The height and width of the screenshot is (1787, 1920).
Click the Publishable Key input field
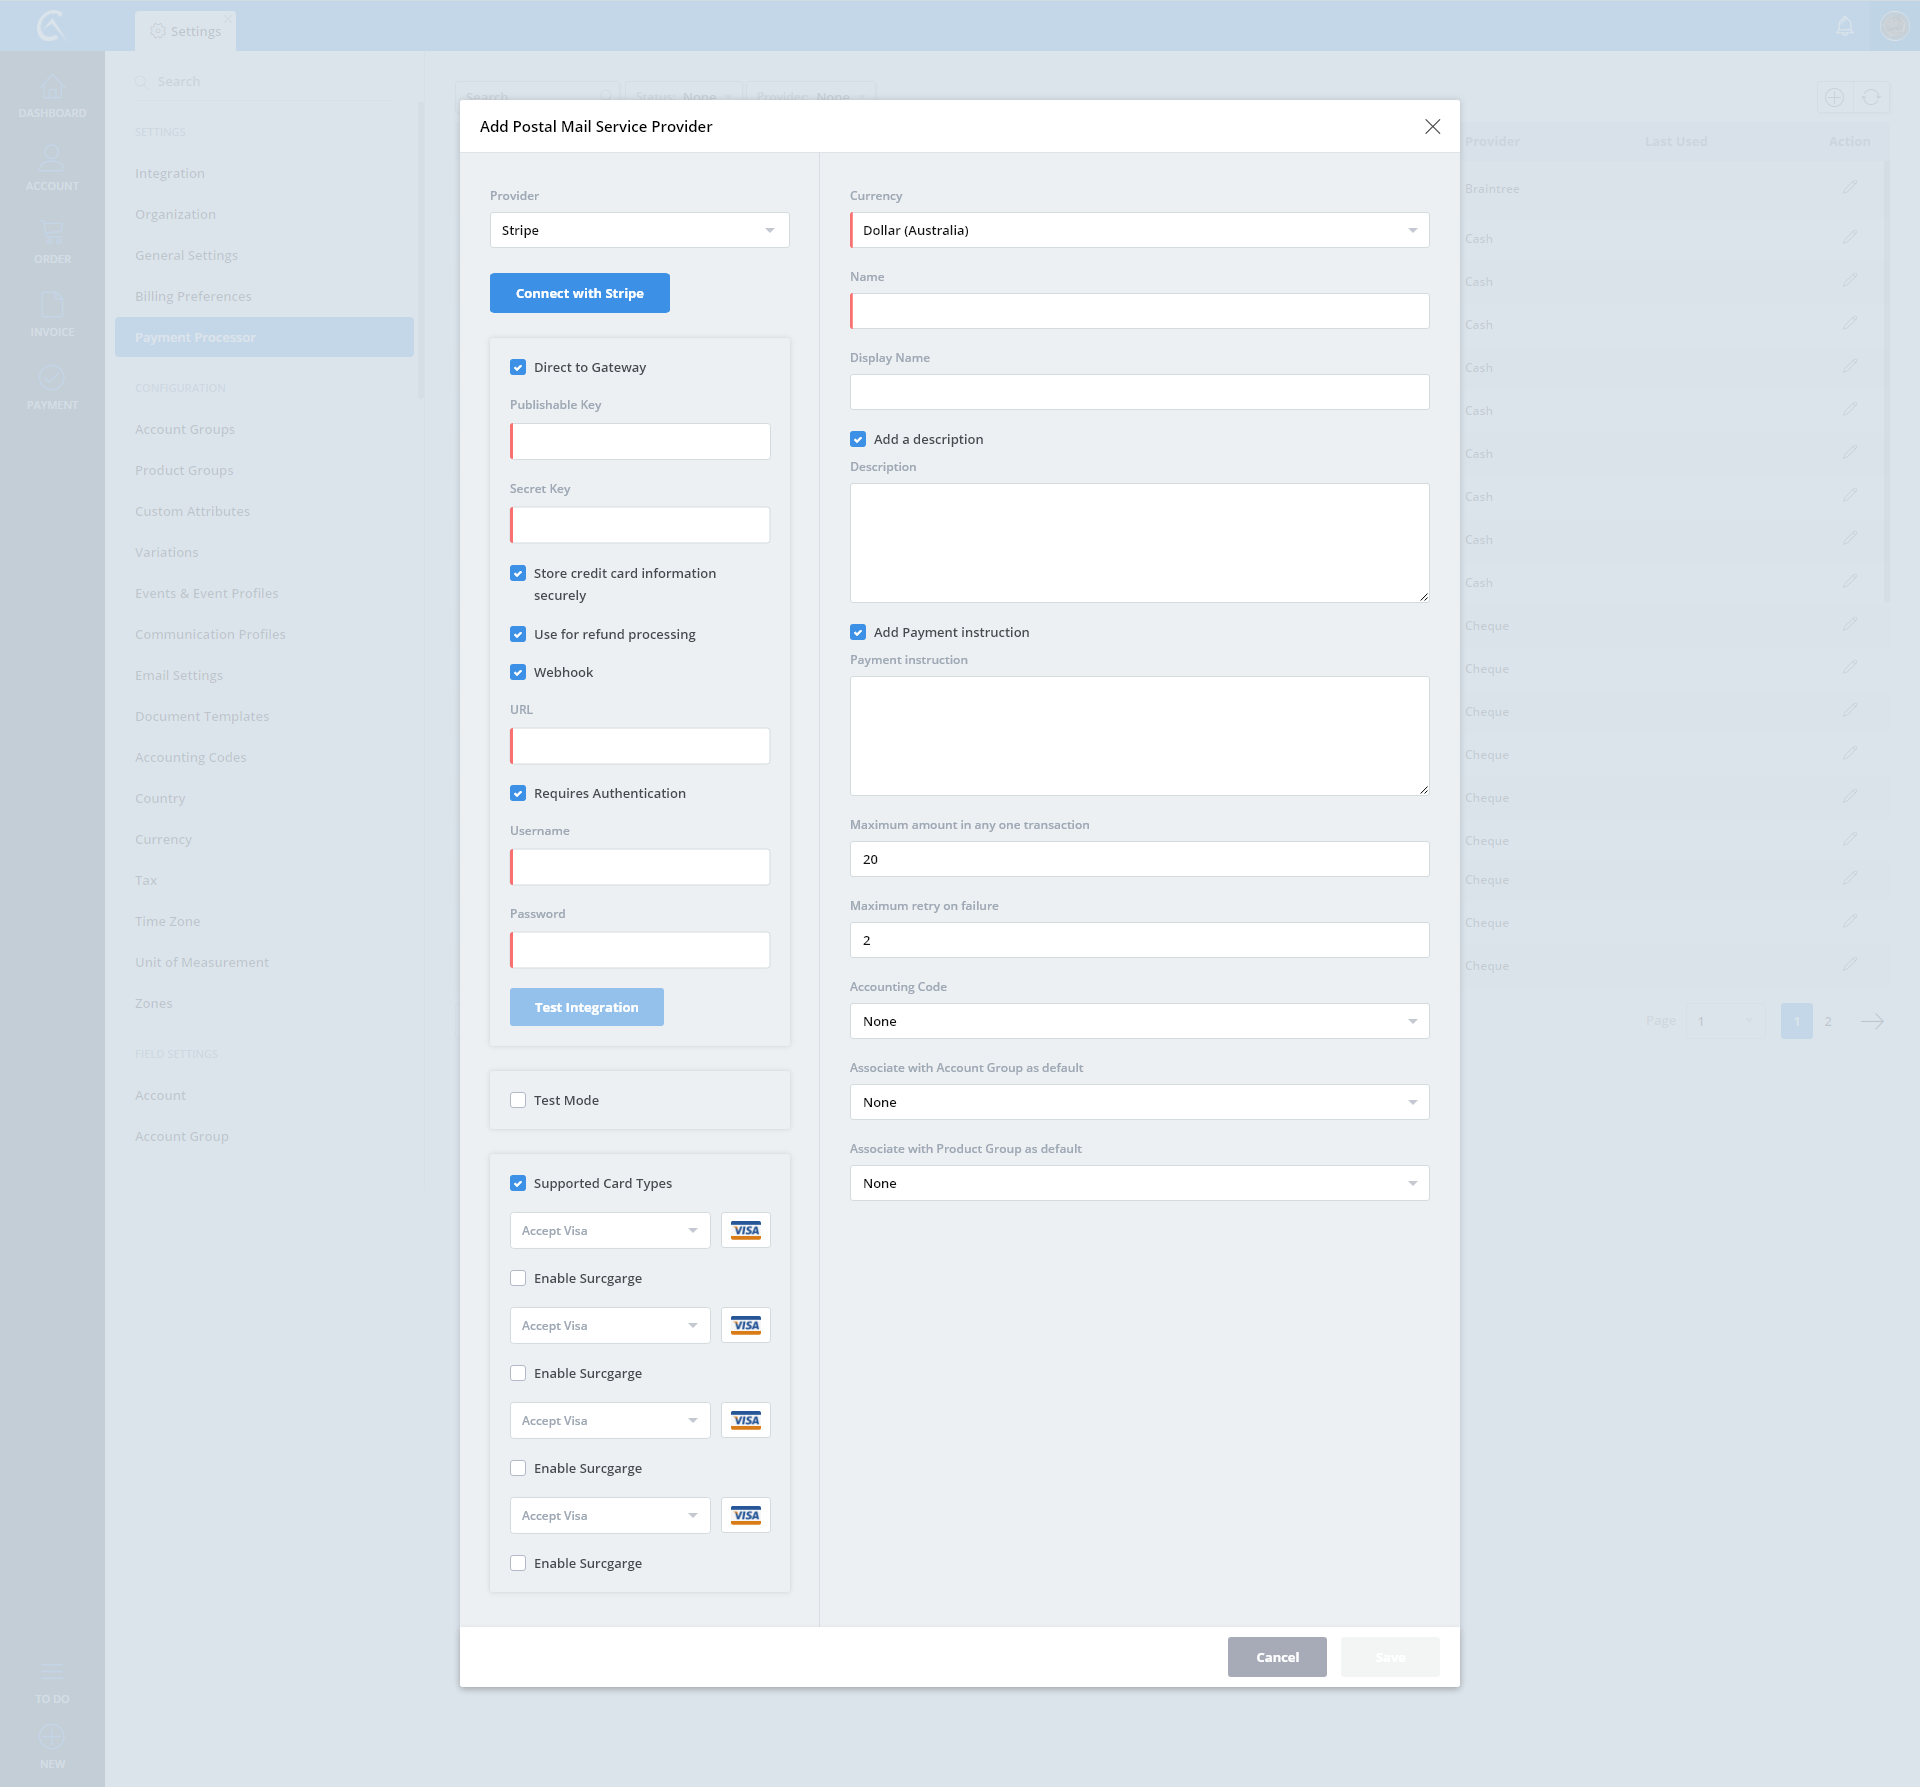640,441
